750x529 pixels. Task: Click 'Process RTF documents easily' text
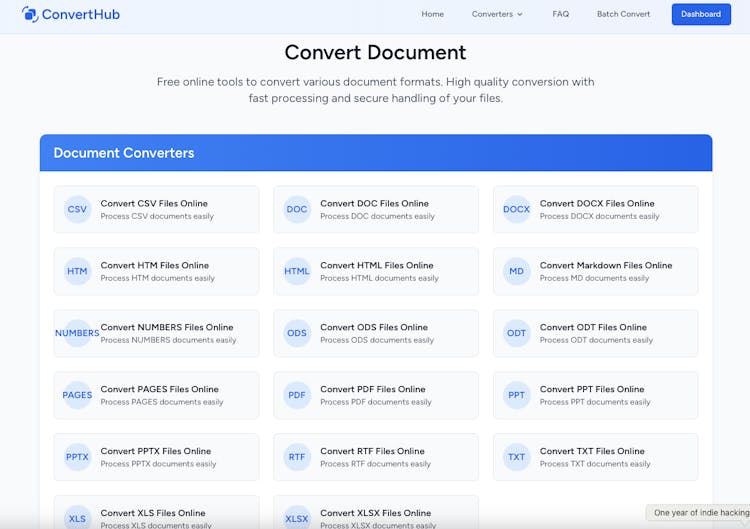tap(375, 464)
